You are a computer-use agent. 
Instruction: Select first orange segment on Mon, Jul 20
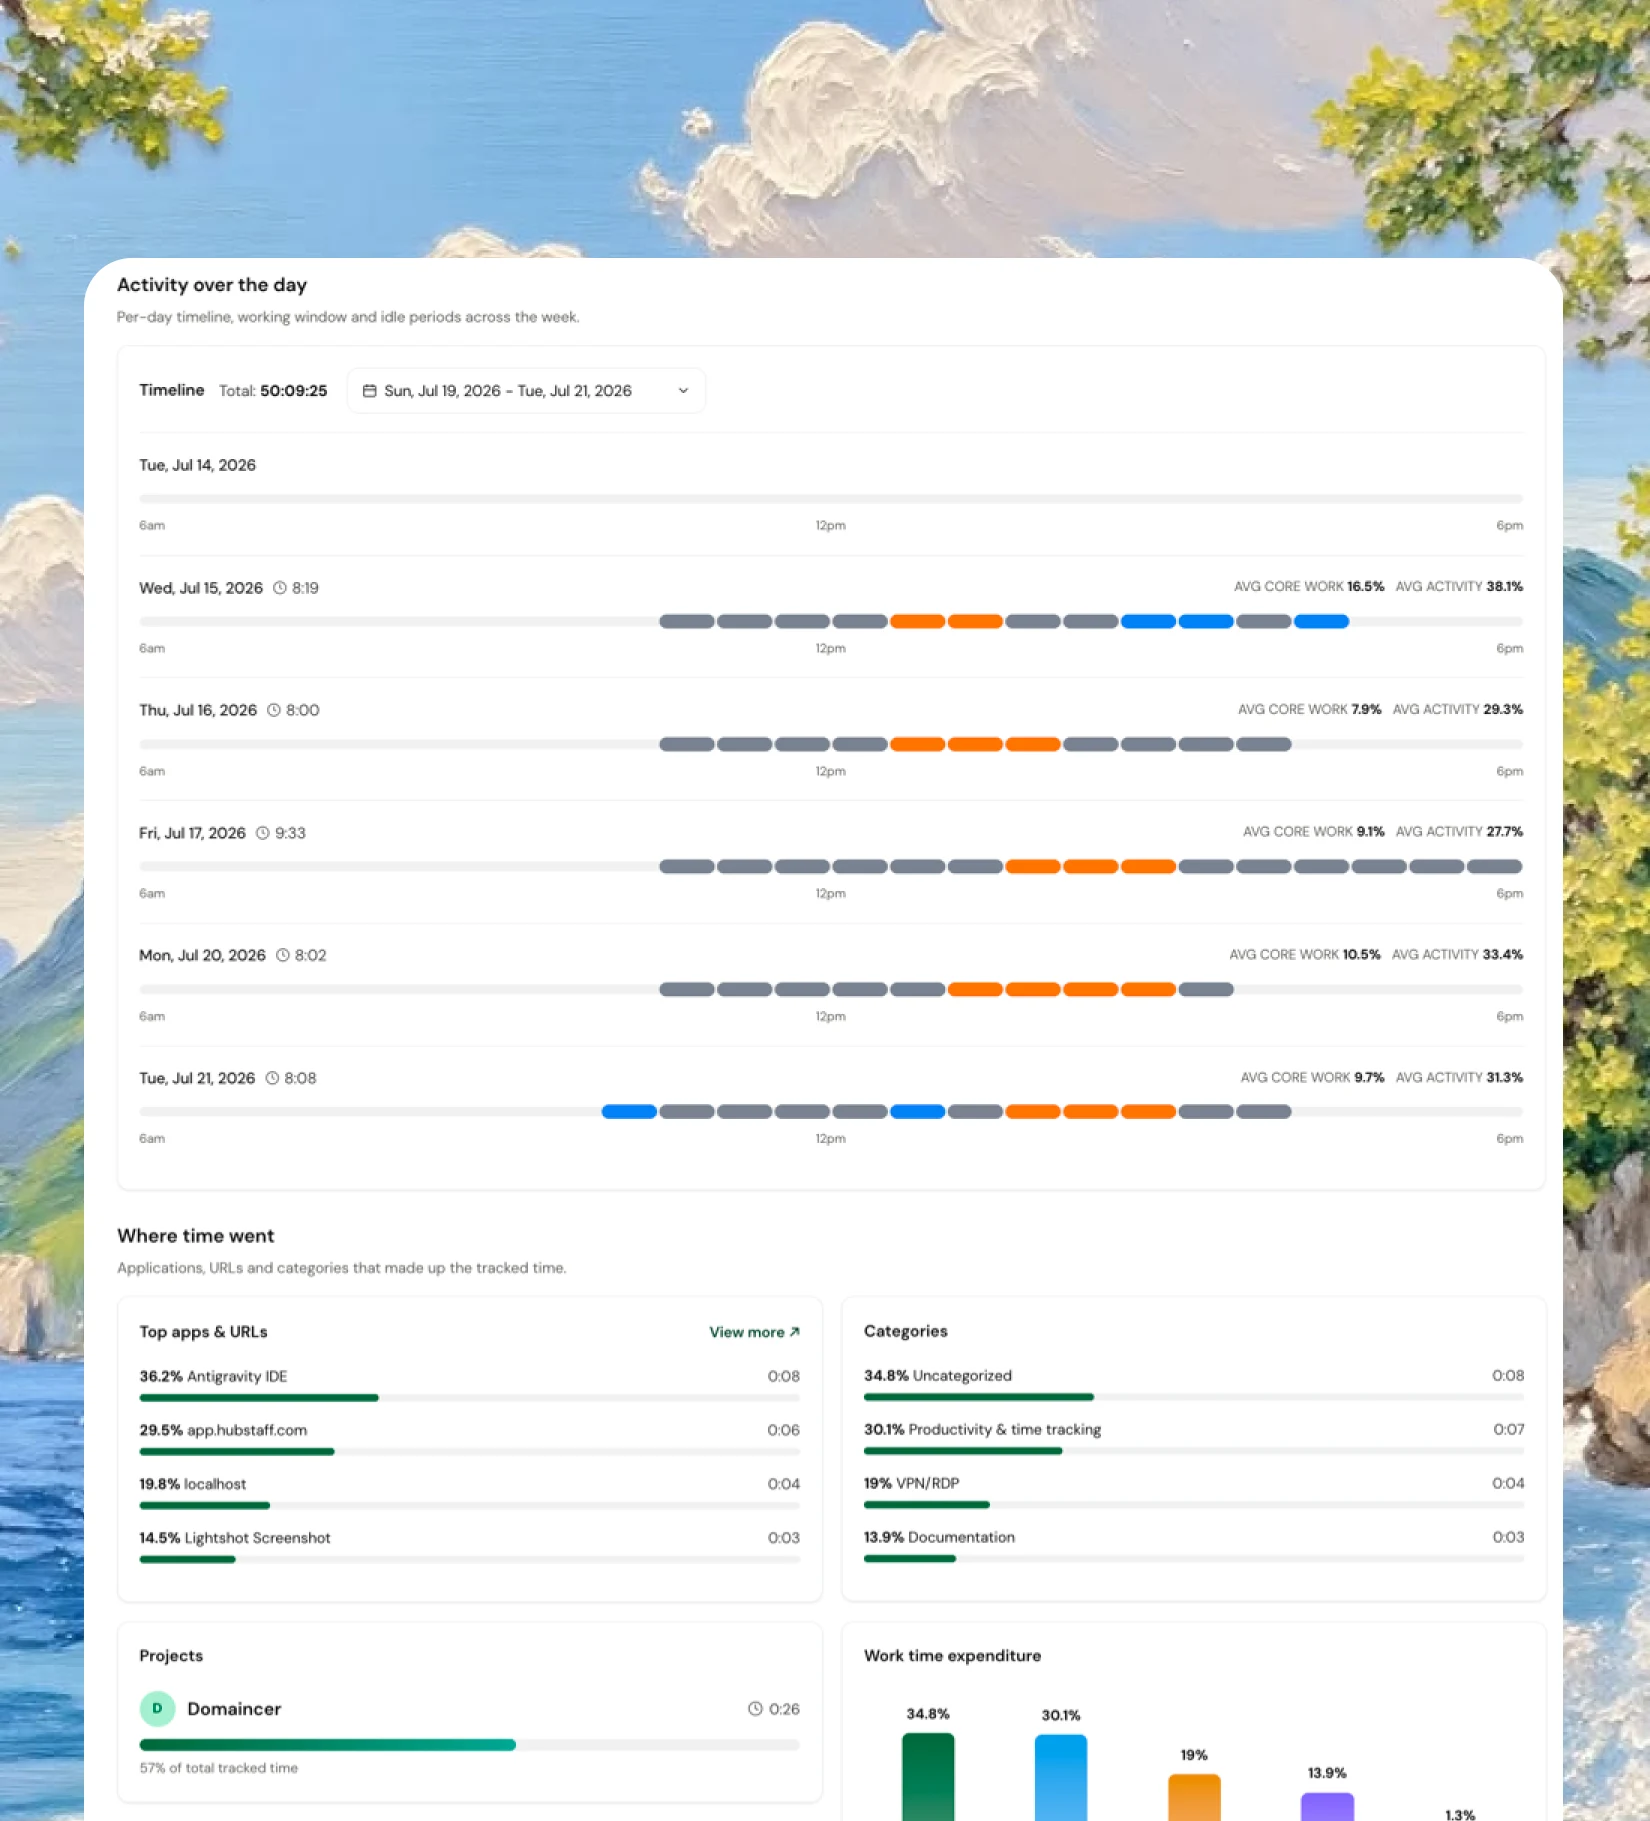(975, 990)
